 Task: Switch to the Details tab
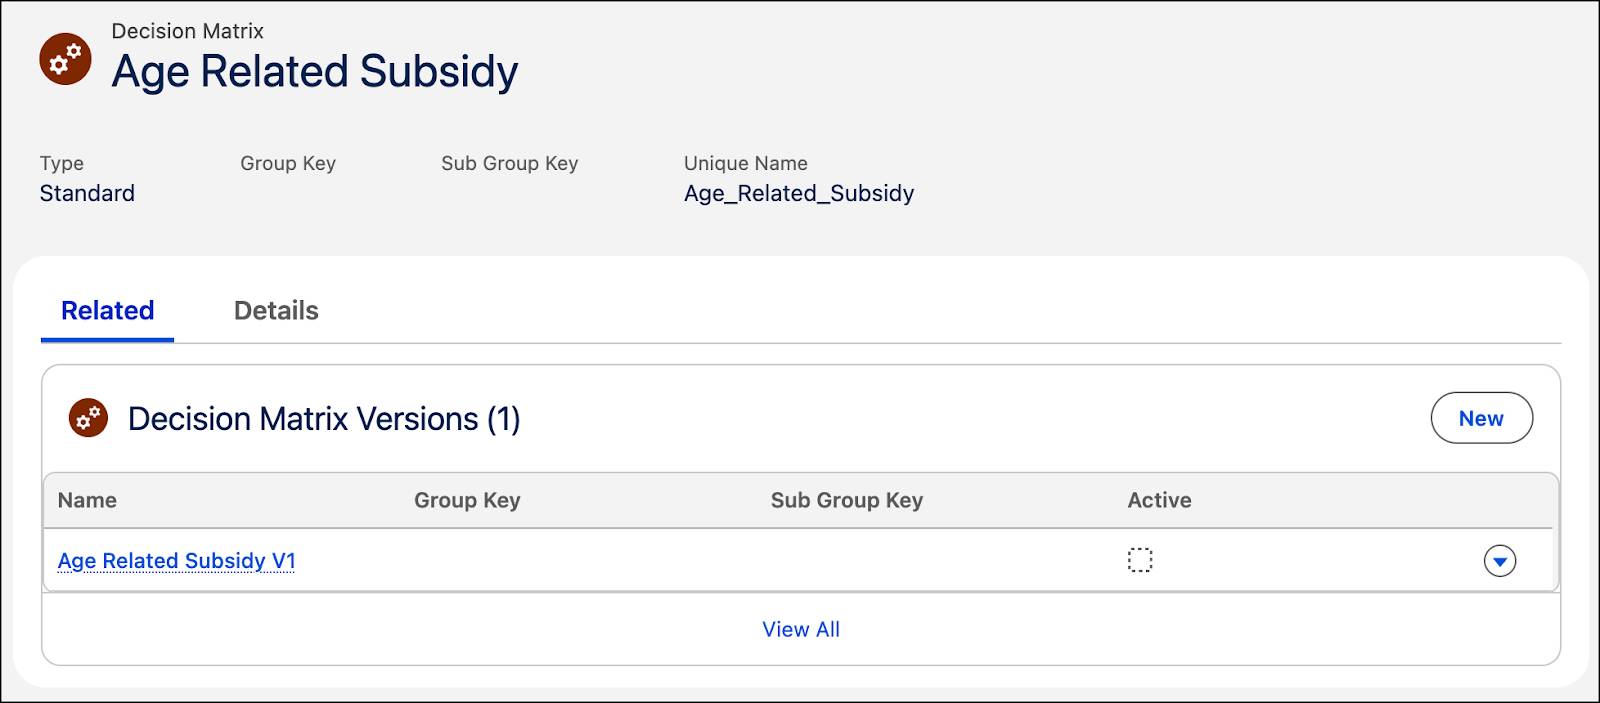[275, 311]
